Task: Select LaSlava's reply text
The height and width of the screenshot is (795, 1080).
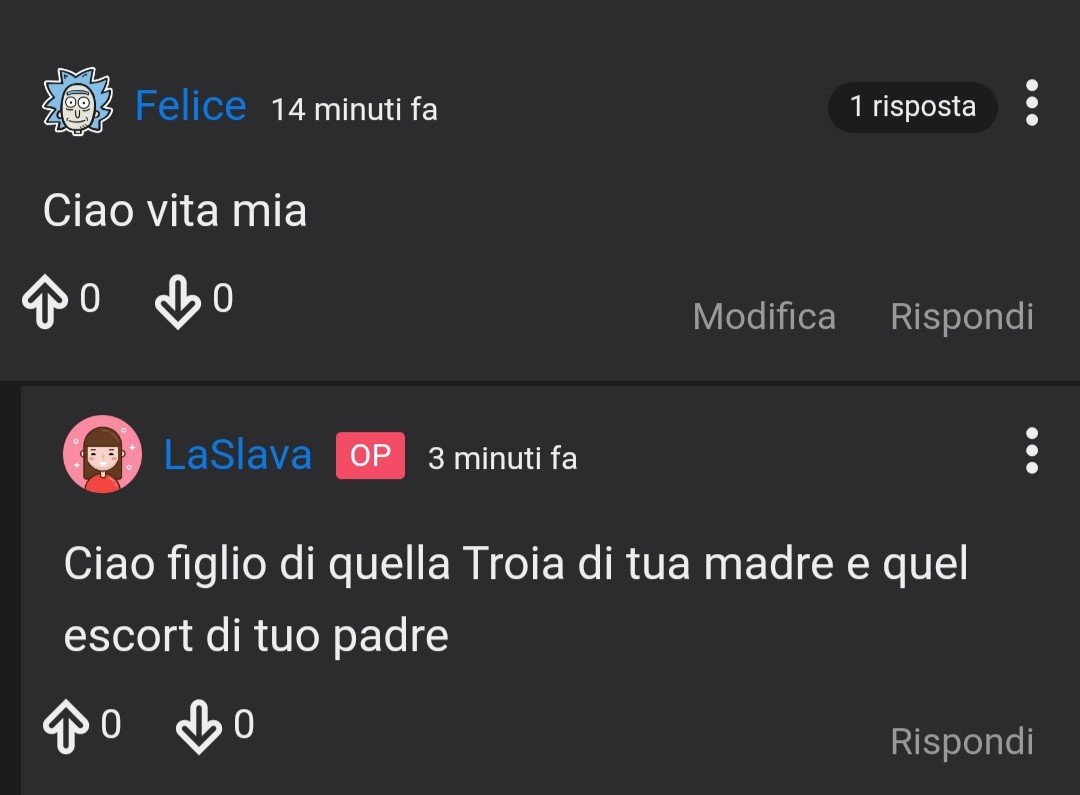Action: [516, 599]
